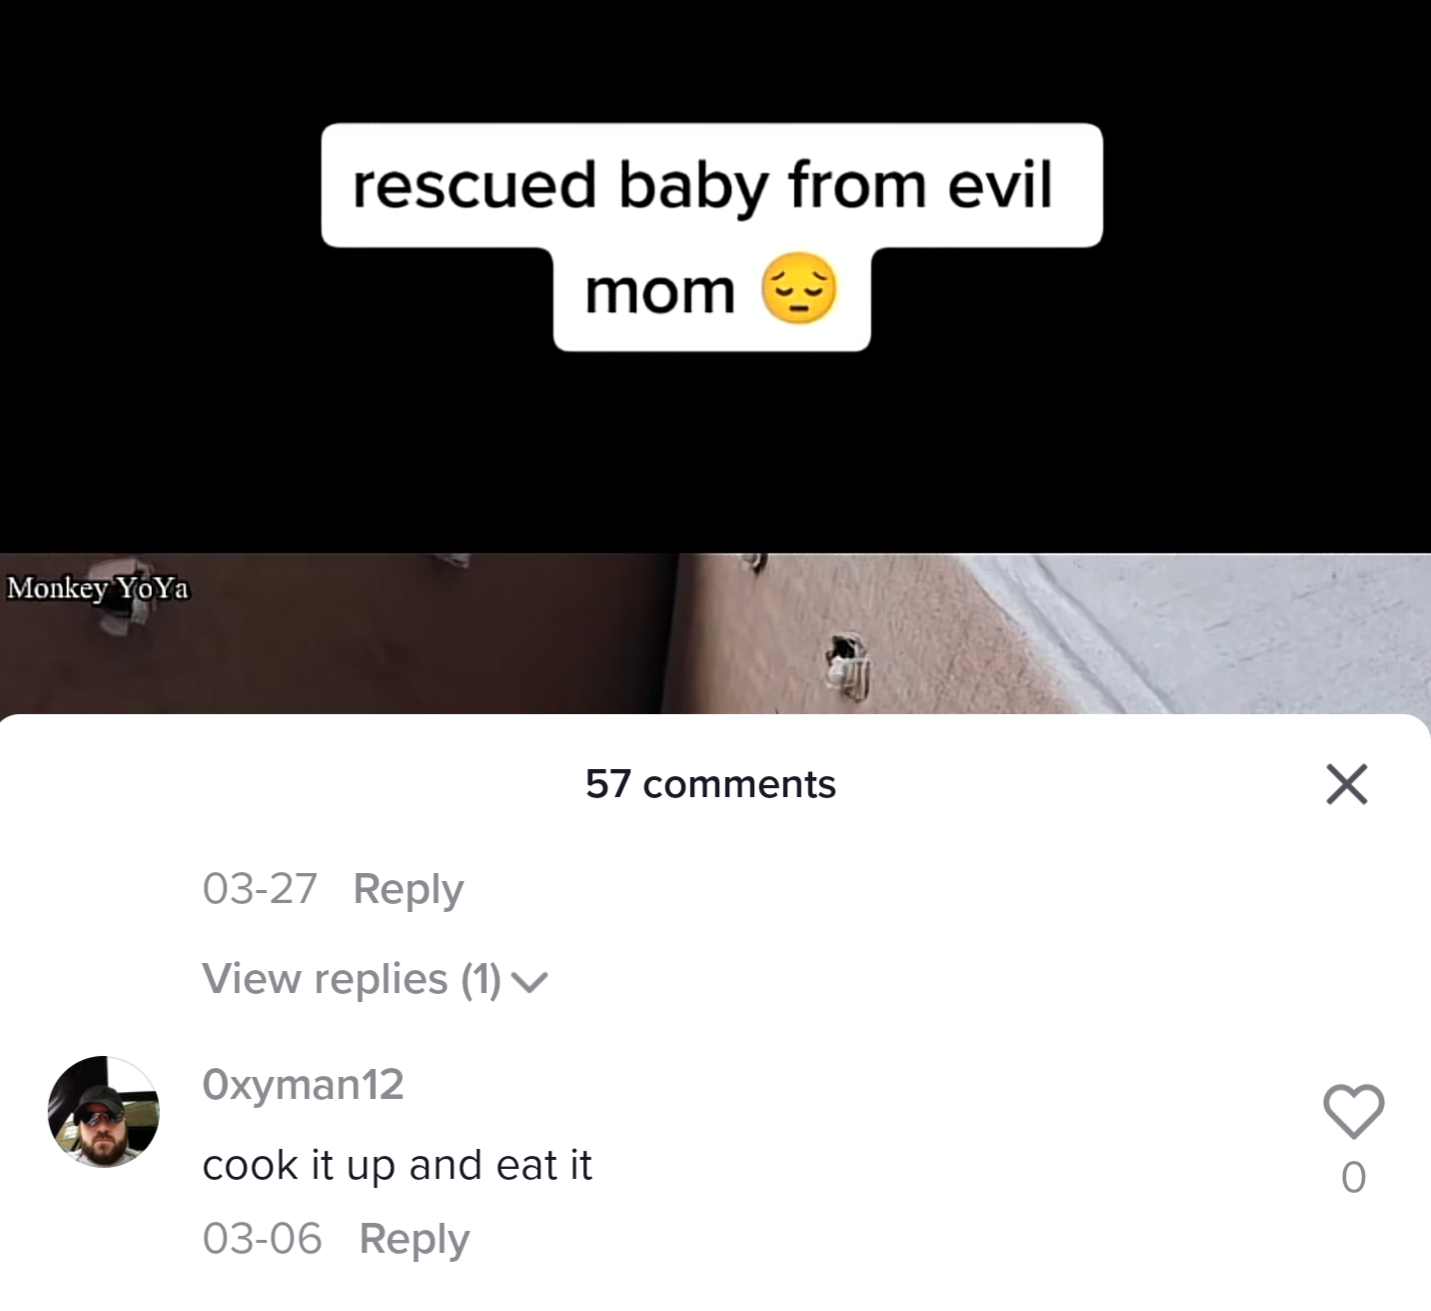Viewport: 1431px width, 1311px height.
Task: Select the comment text cook it up and eat it
Action: coord(397,1165)
